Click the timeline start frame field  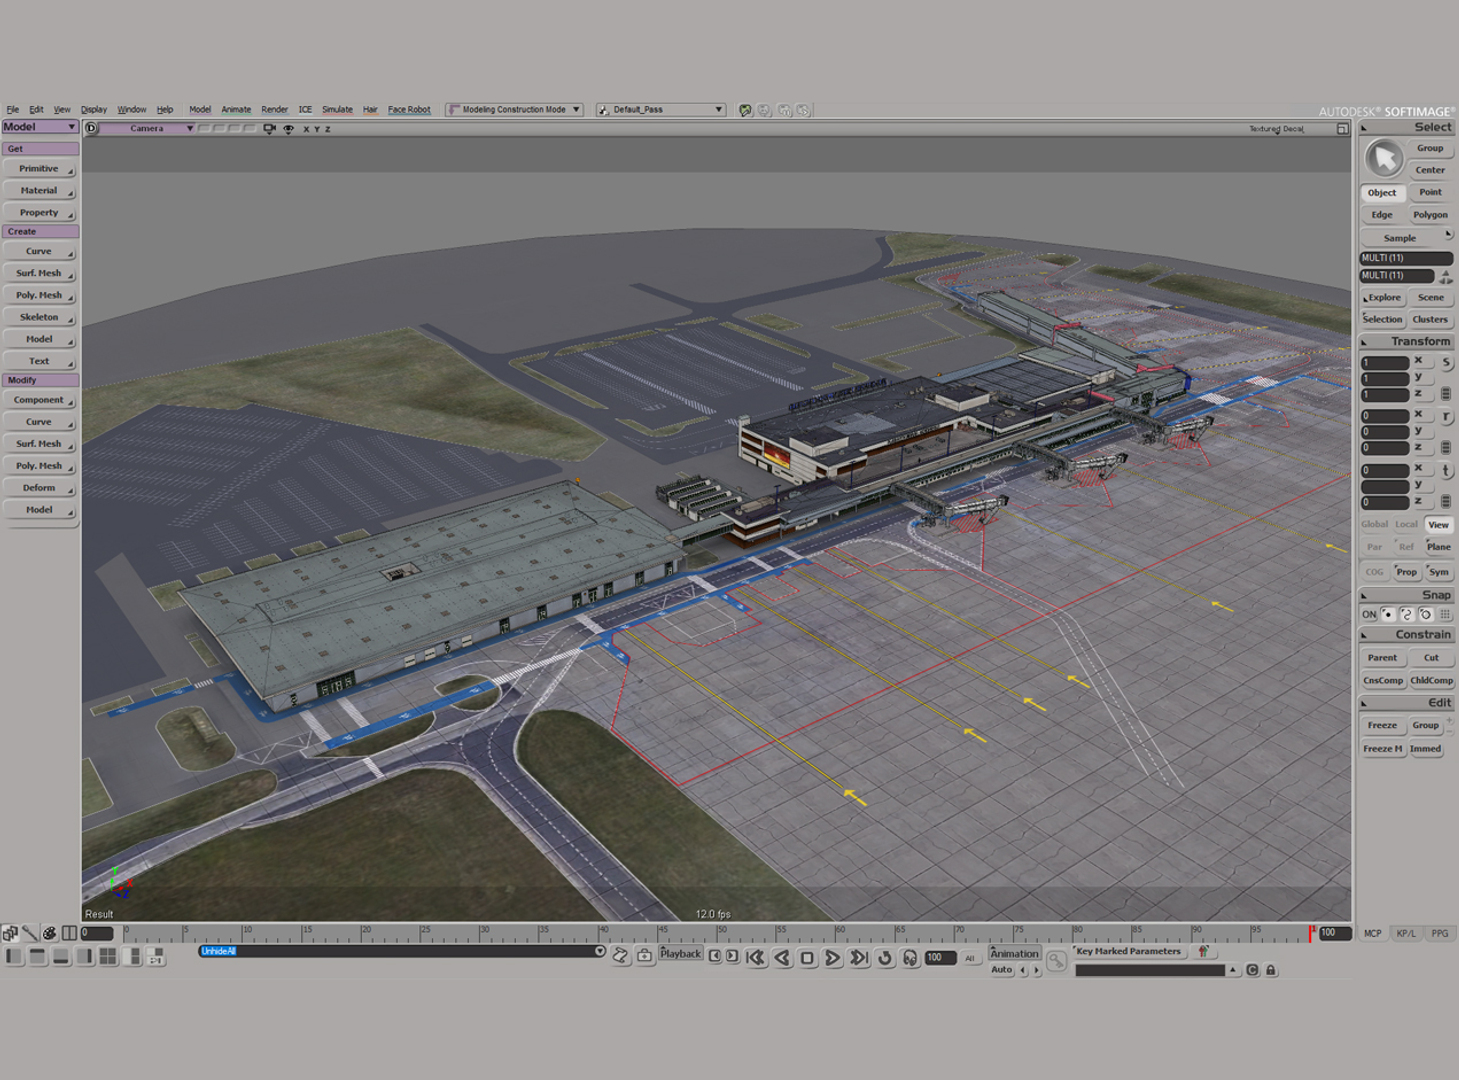(x=97, y=933)
